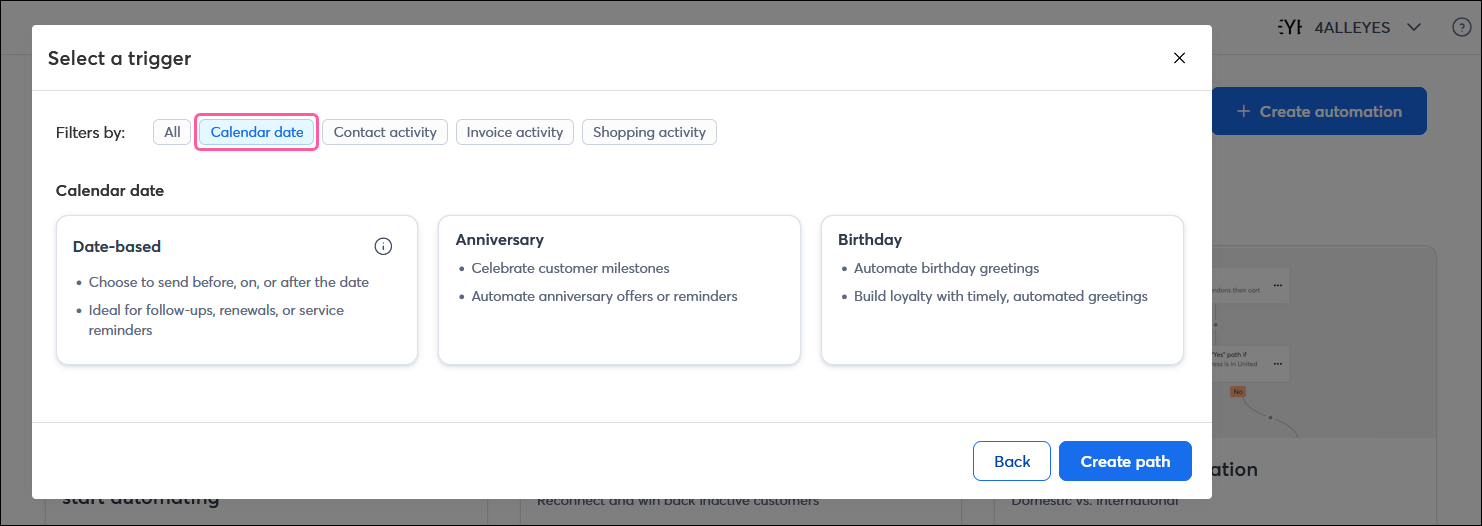
Task: Click the 'Calendar date' section heading
Action: point(110,190)
